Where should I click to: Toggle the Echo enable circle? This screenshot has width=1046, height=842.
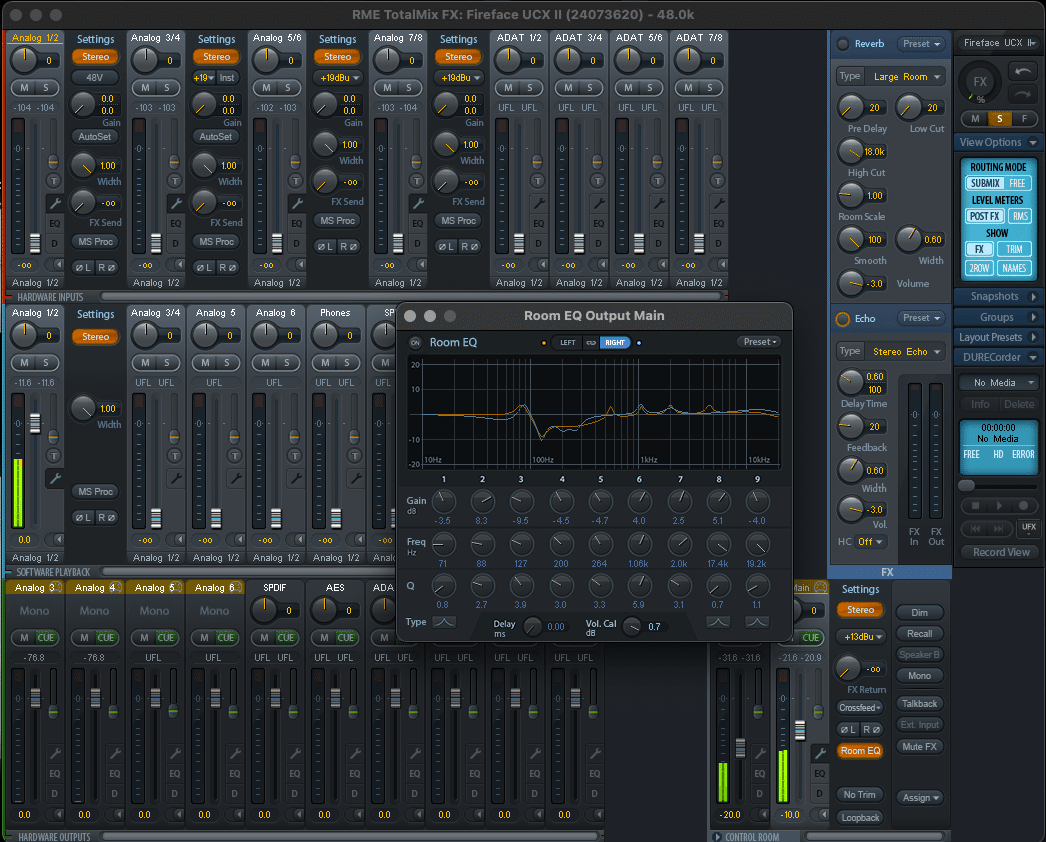point(843,319)
